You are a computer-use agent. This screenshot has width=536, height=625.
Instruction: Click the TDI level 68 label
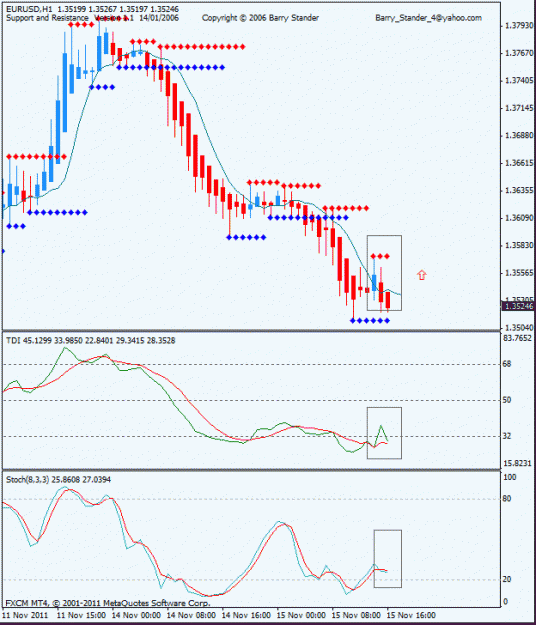[507, 364]
